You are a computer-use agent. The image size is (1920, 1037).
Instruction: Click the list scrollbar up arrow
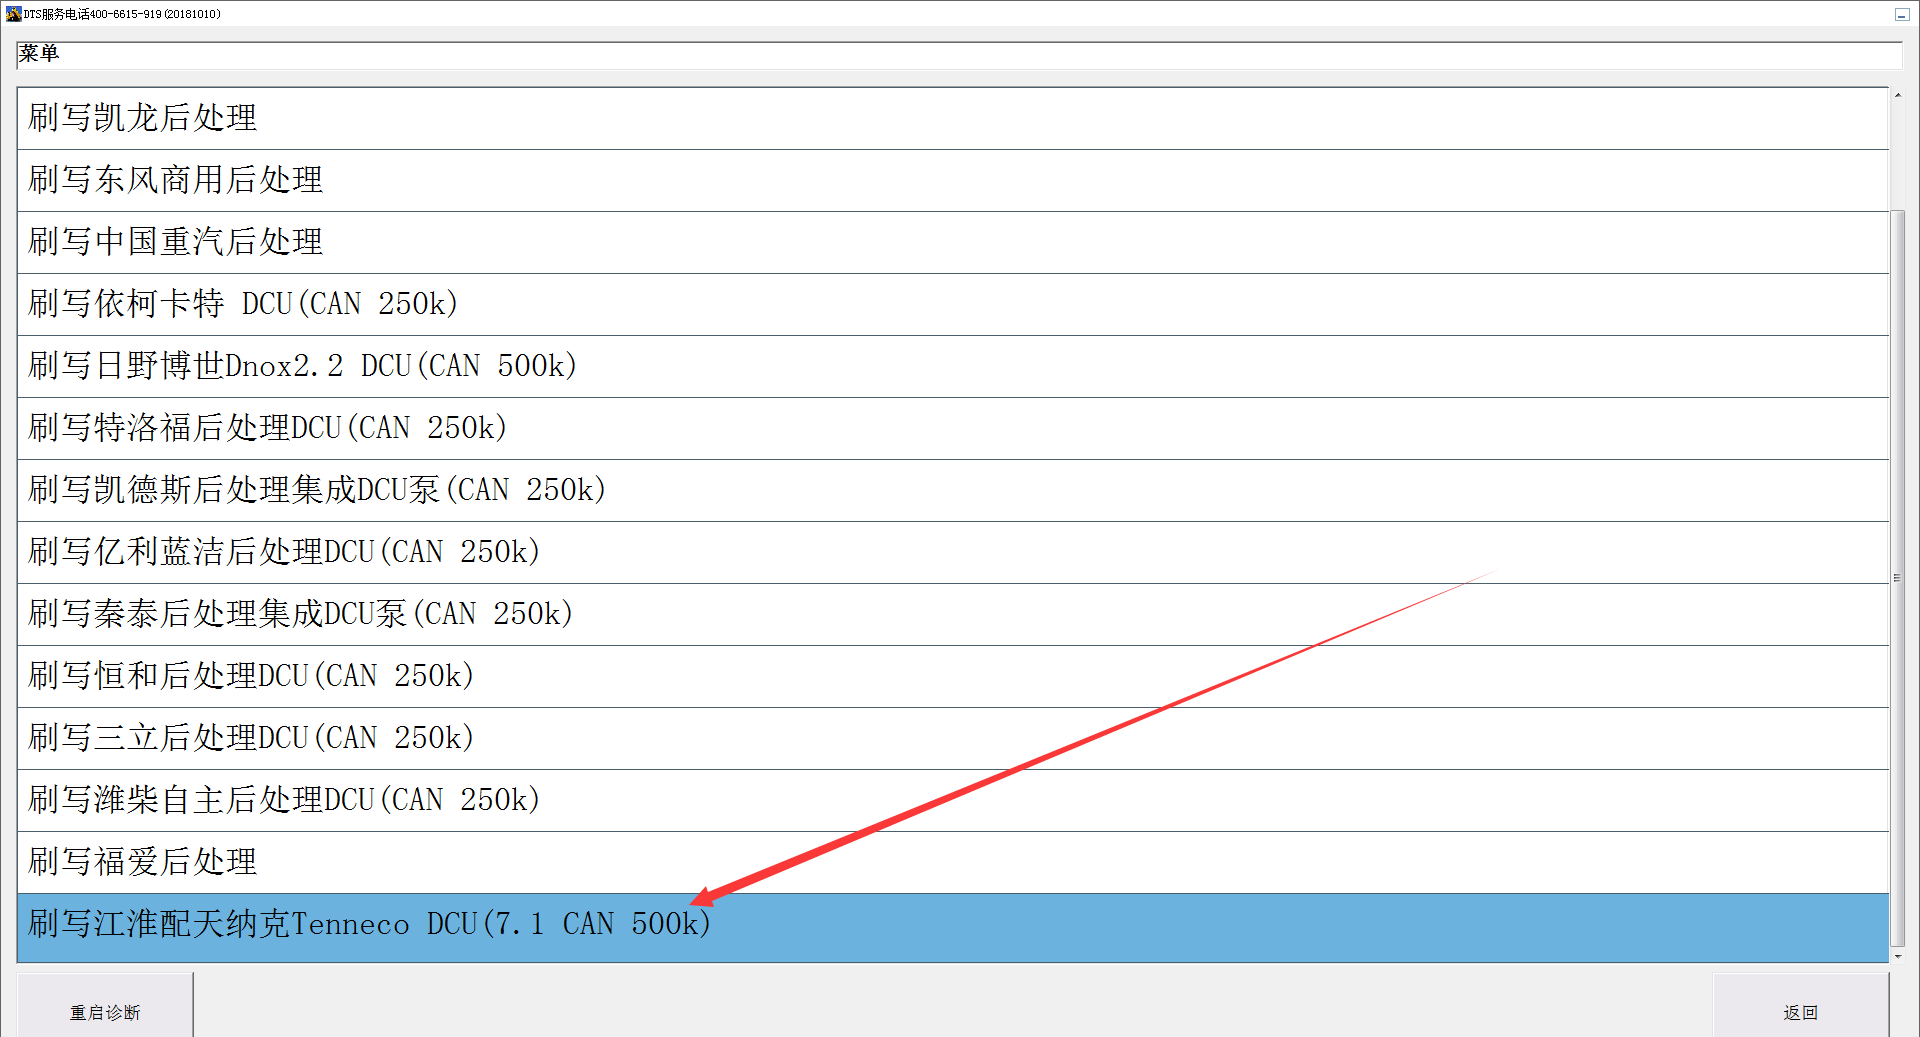coord(1897,96)
